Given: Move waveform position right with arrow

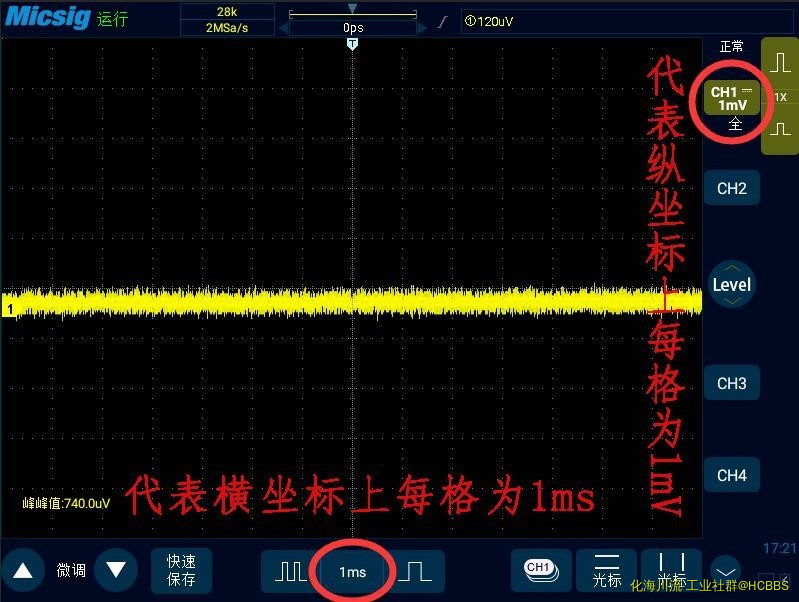Looking at the screenshot, I should [422, 28].
